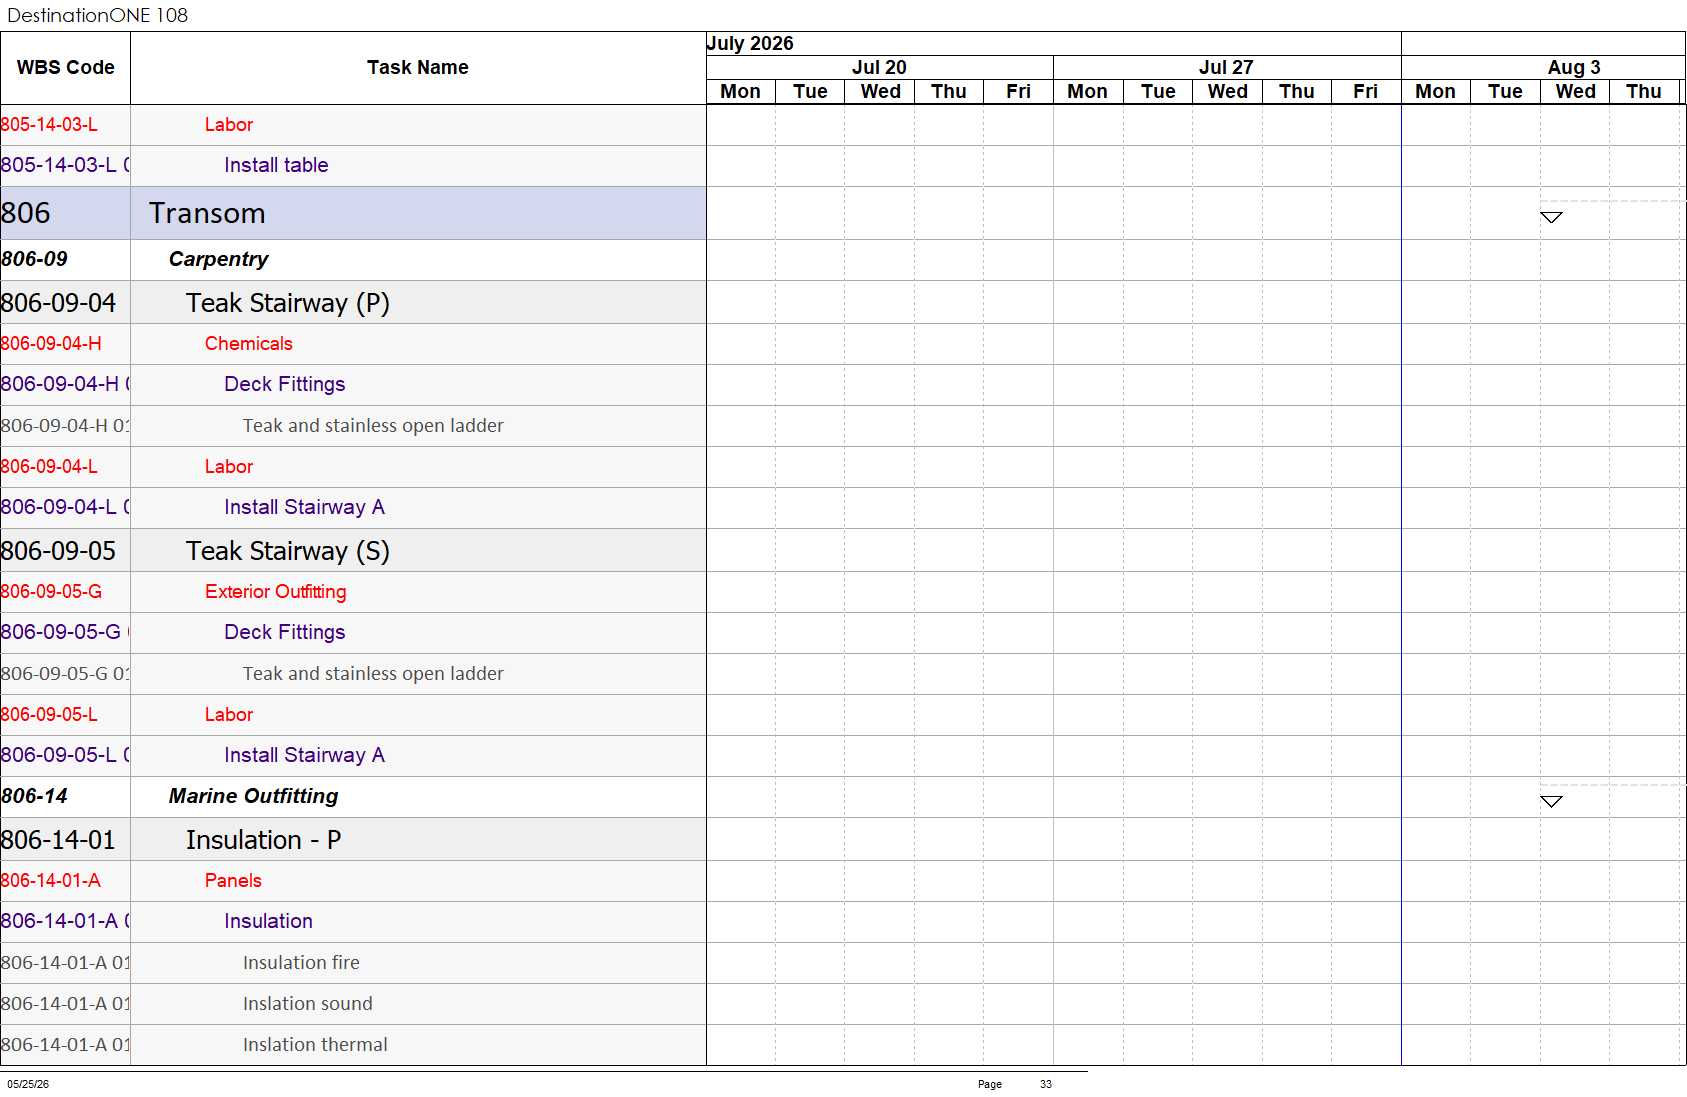Viewport: 1687px width, 1097px height.
Task: Select WBS code 806-09-05-G cell in red
Action: [65, 592]
